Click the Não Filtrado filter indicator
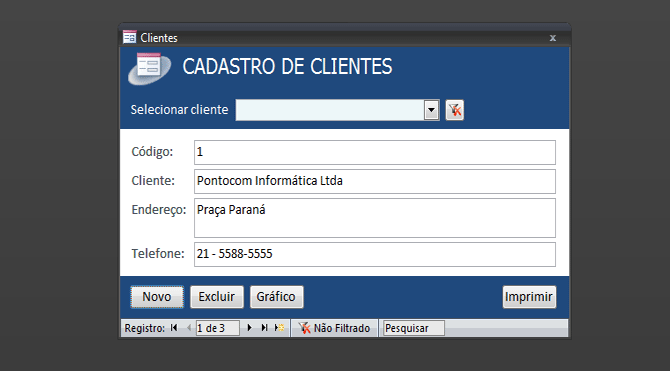Viewport: 670px width, 371px height. (x=334, y=328)
